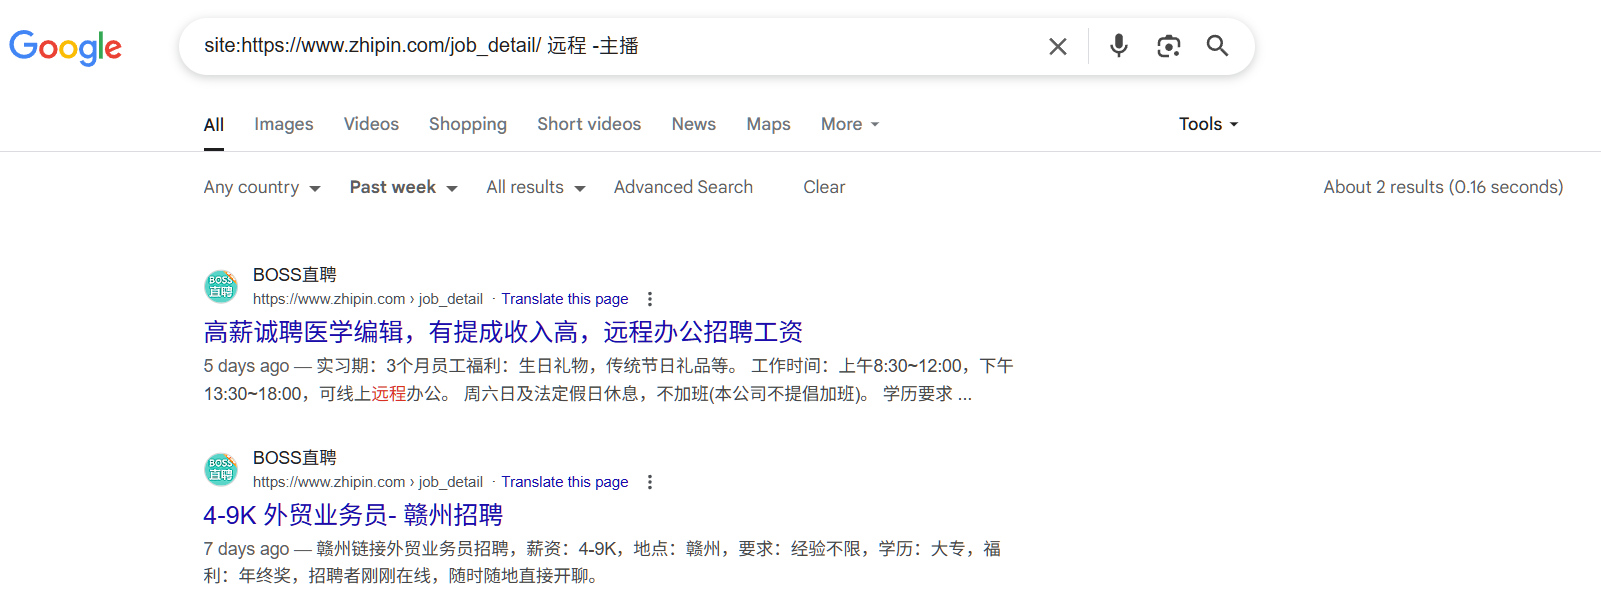Click the '7 days ago' snippet text
This screenshot has width=1601, height=615.
tap(246, 549)
